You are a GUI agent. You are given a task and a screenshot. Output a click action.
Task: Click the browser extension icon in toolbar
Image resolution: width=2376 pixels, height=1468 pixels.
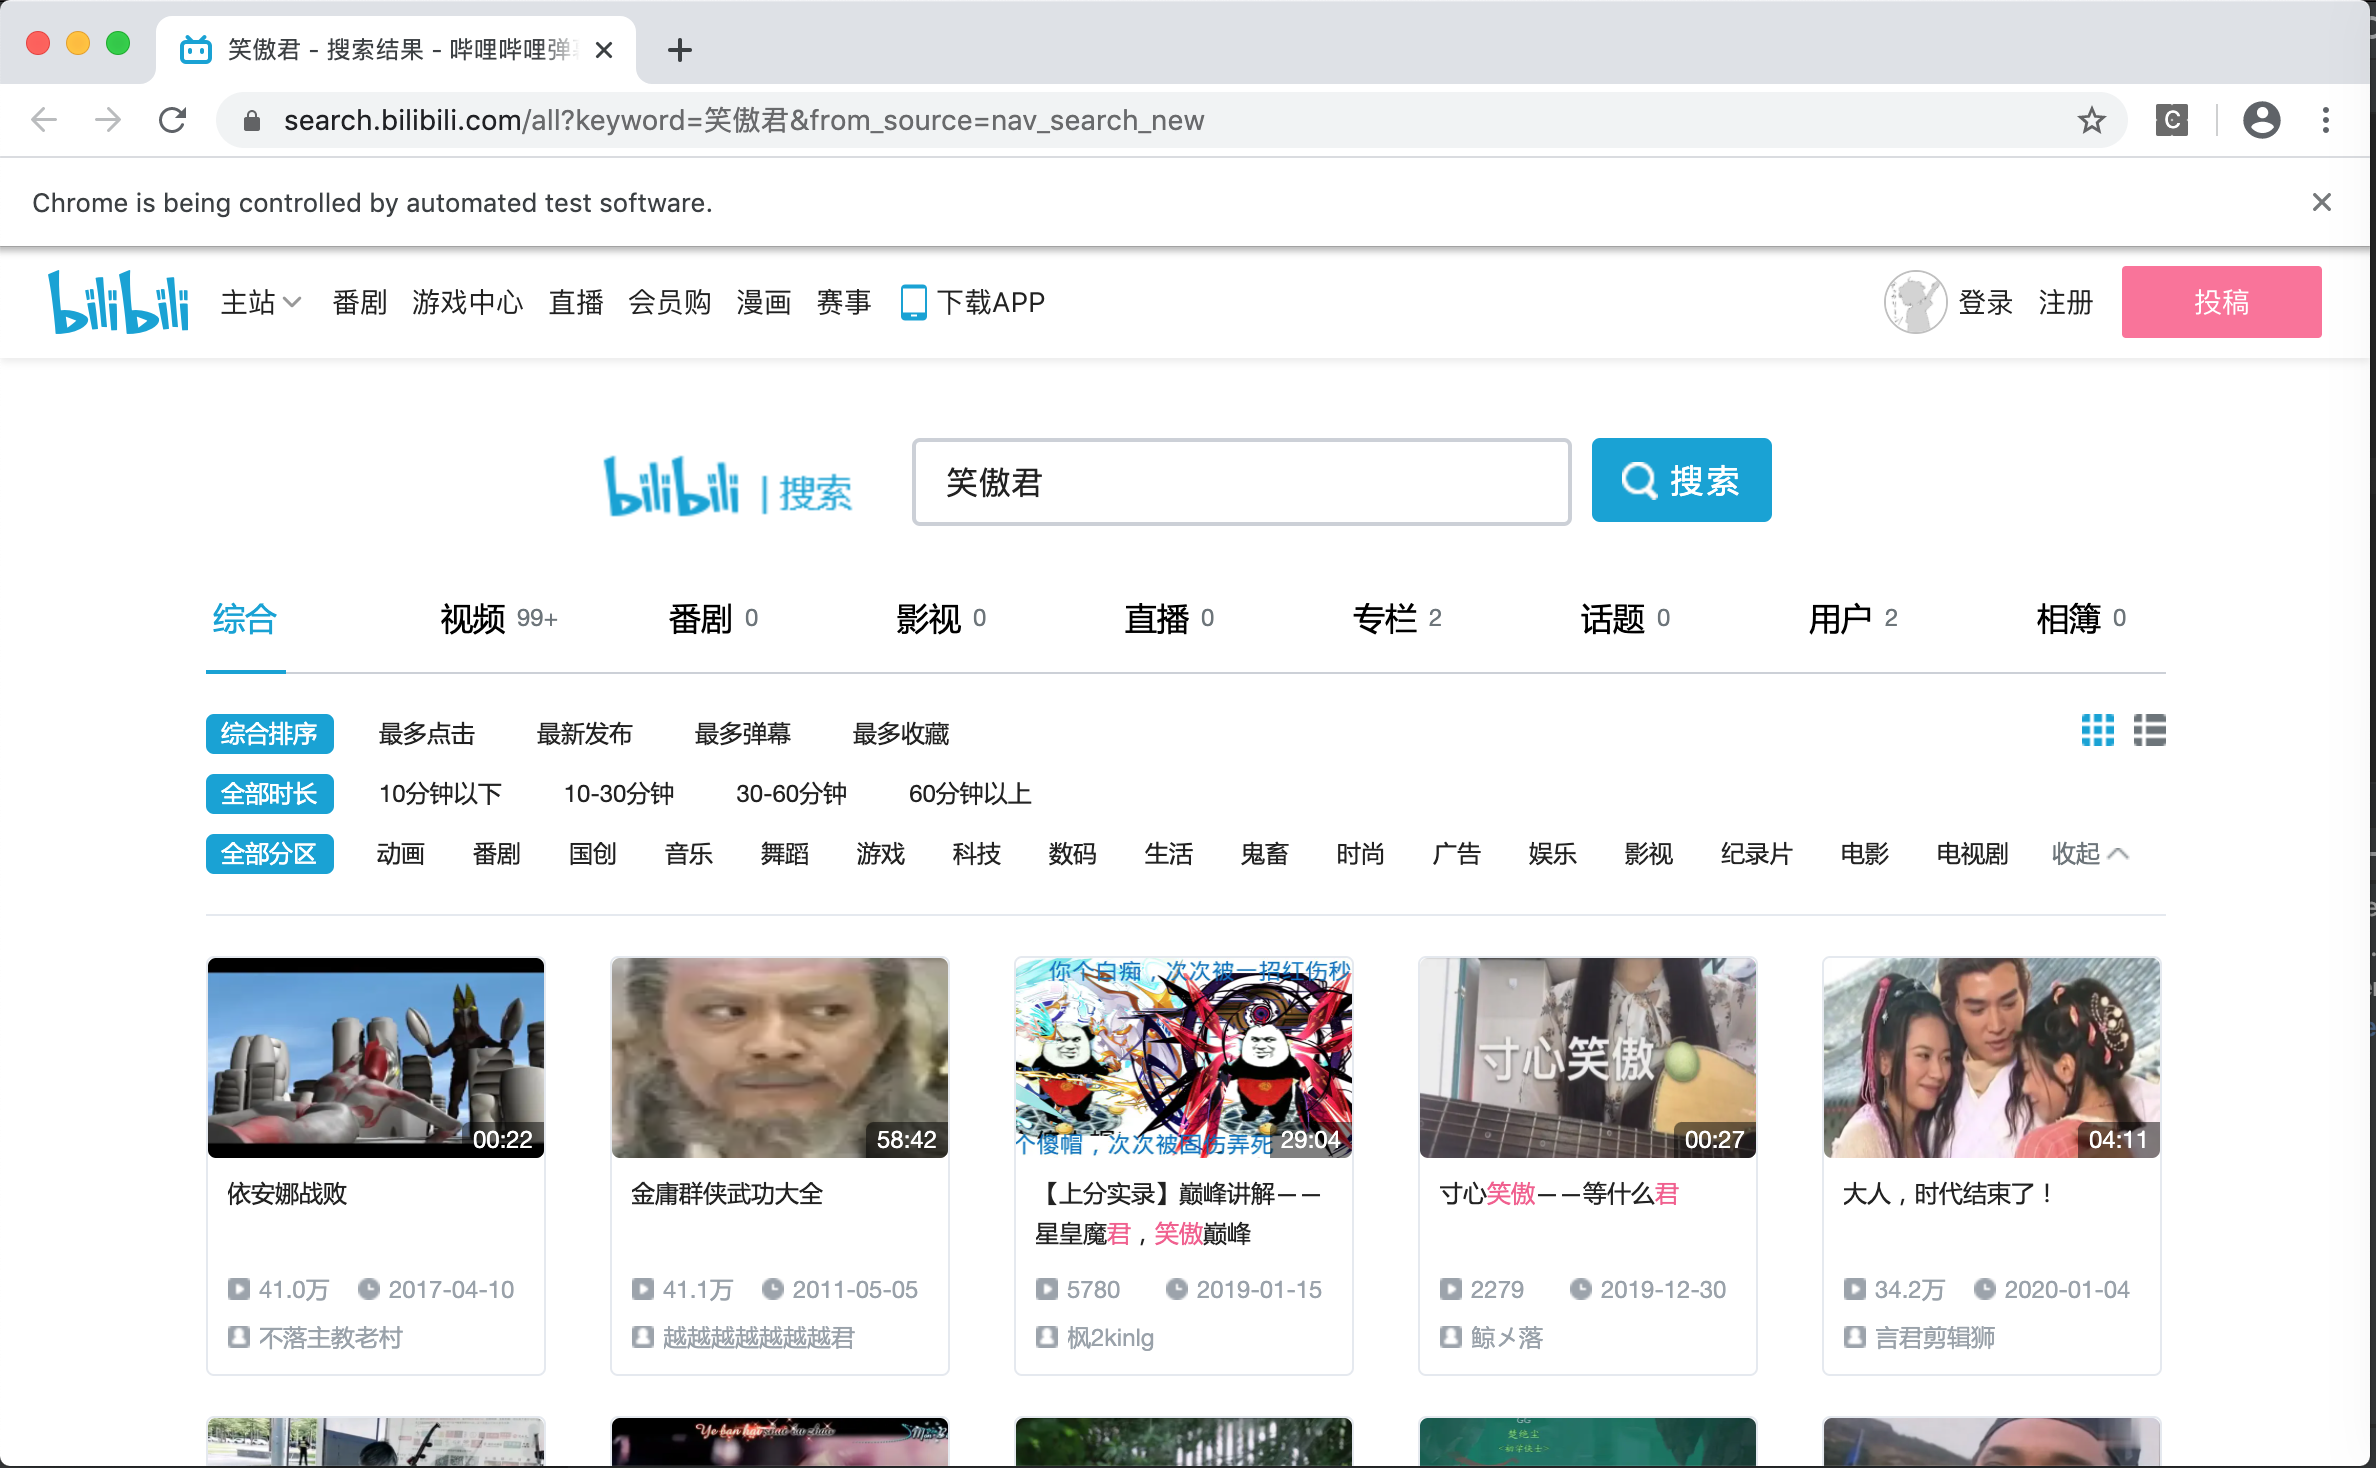tap(2171, 121)
